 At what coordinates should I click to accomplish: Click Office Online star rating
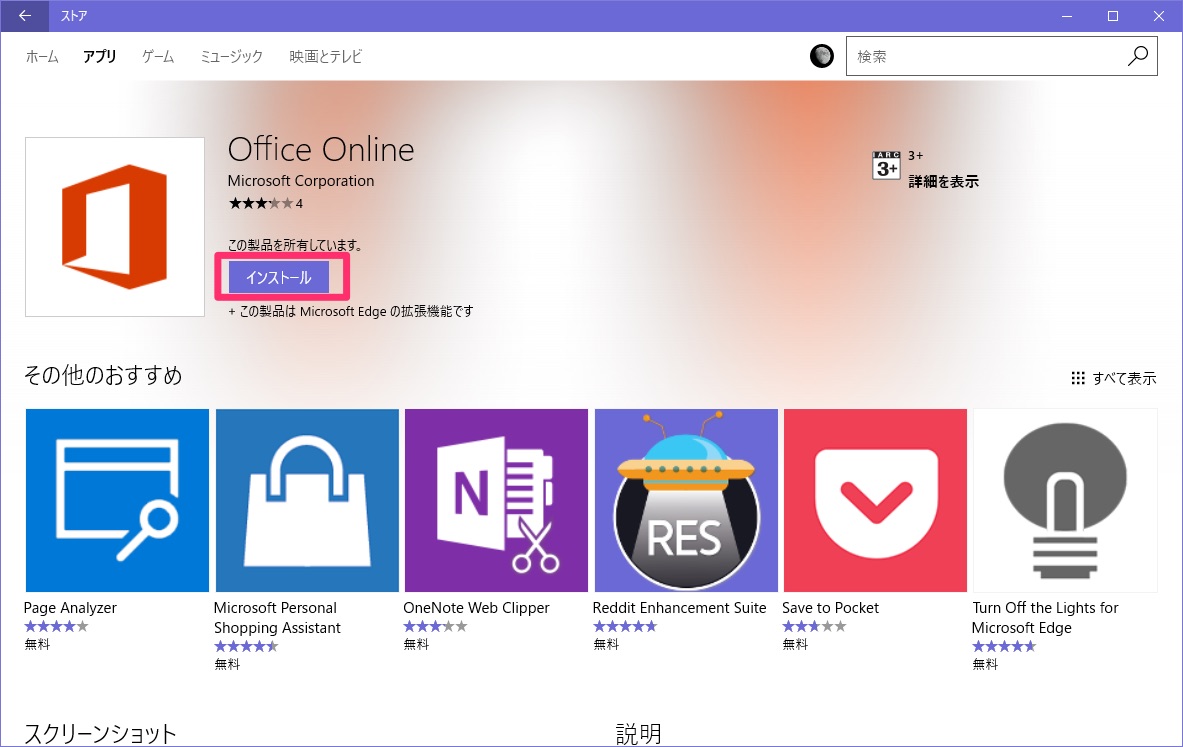point(261,203)
